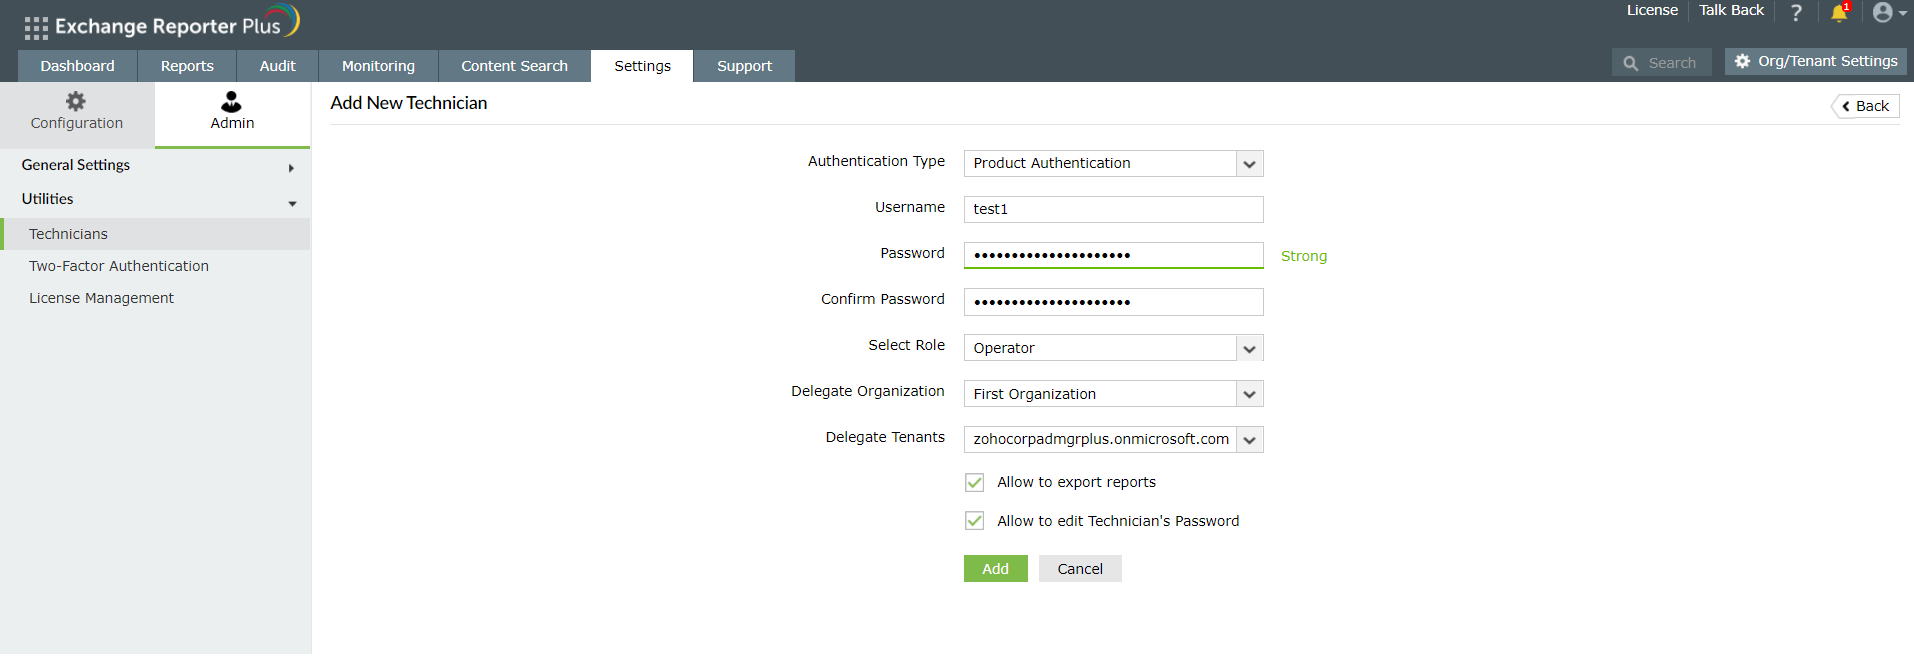The height and width of the screenshot is (657, 1914).
Task: Open the user profile account icon
Action: point(1883,13)
